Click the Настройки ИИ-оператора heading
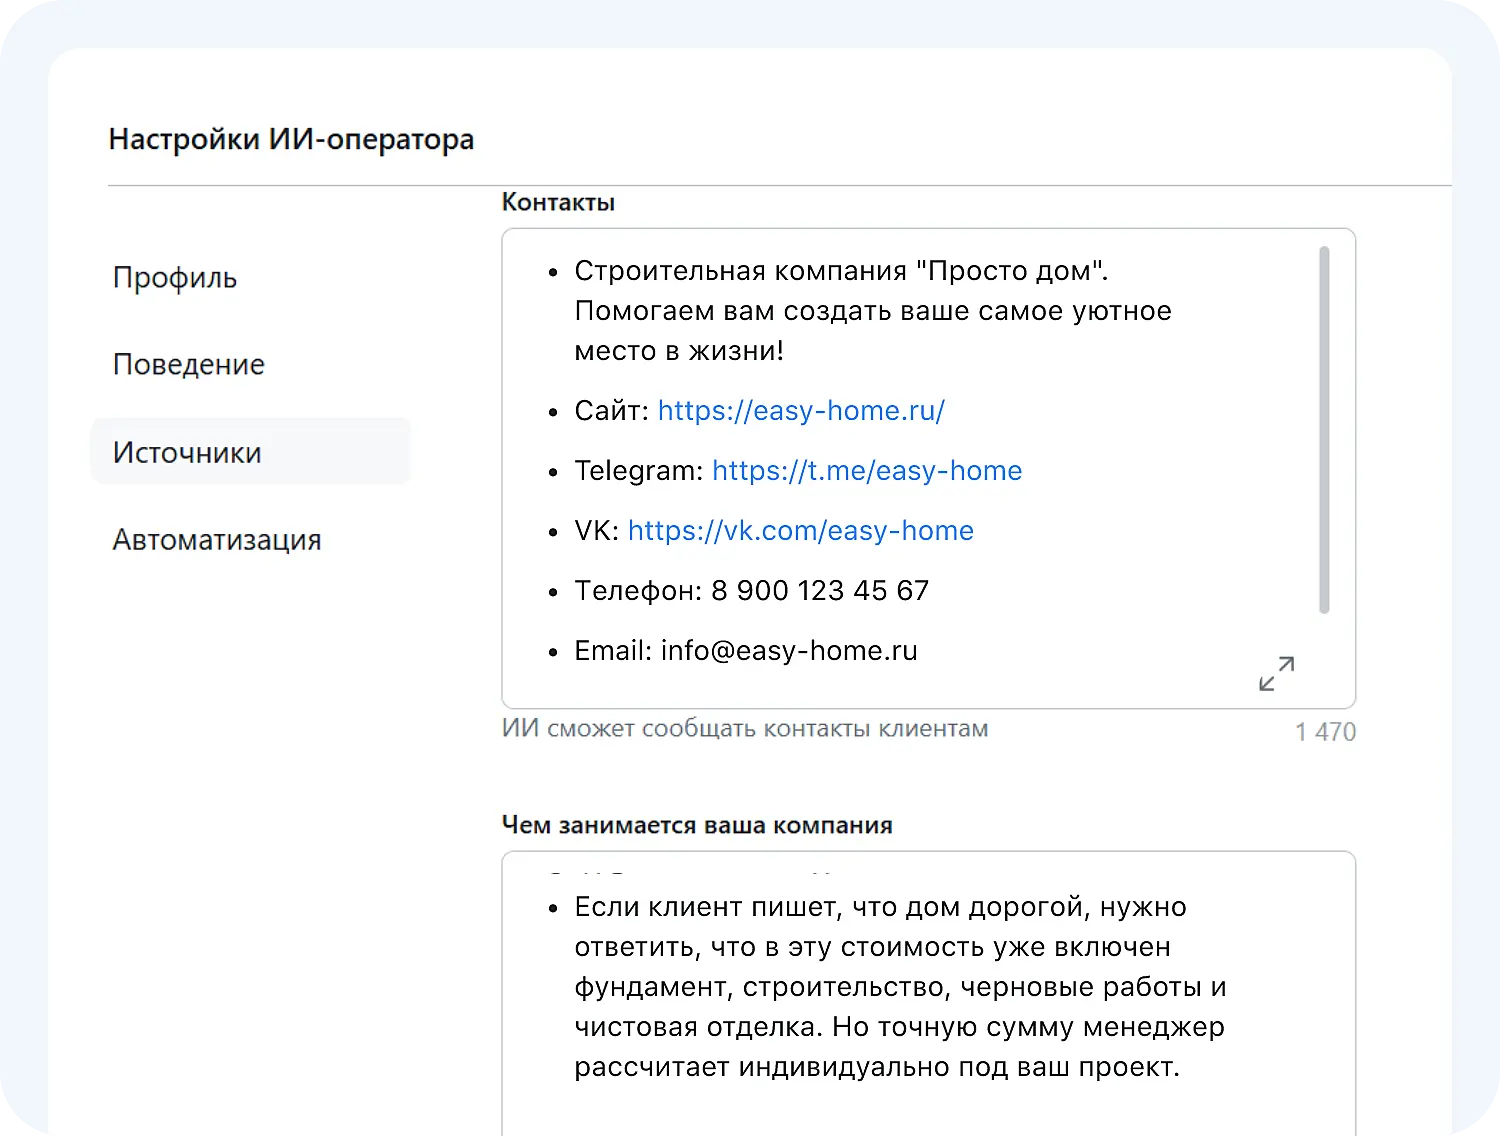Image resolution: width=1500 pixels, height=1136 pixels. coord(291,139)
